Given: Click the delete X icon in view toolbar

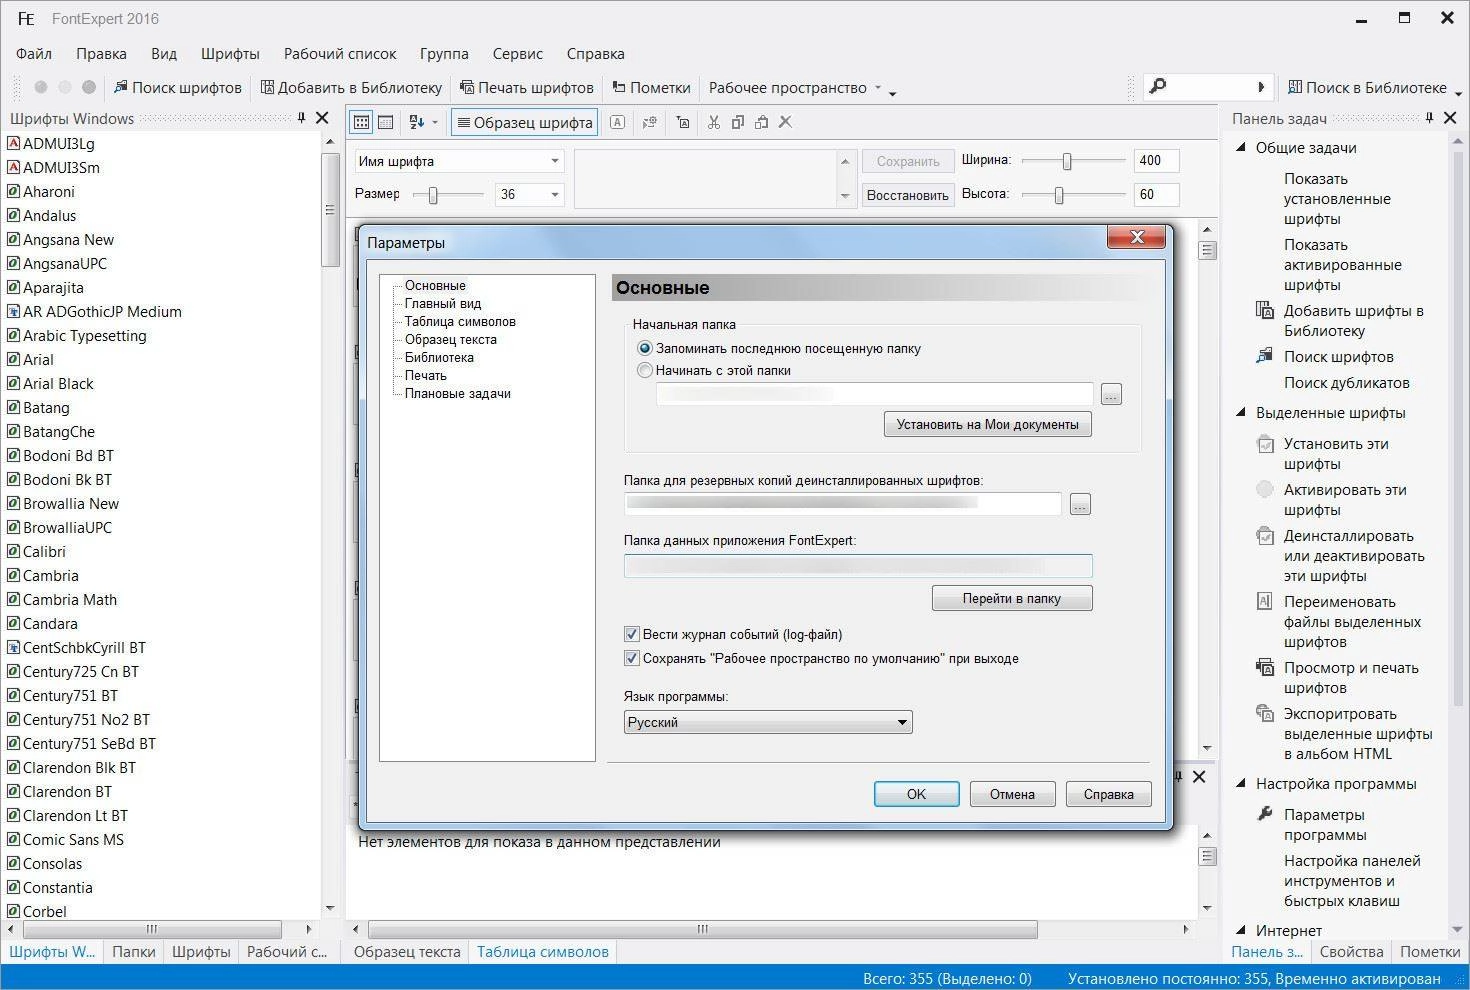Looking at the screenshot, I should tap(785, 122).
